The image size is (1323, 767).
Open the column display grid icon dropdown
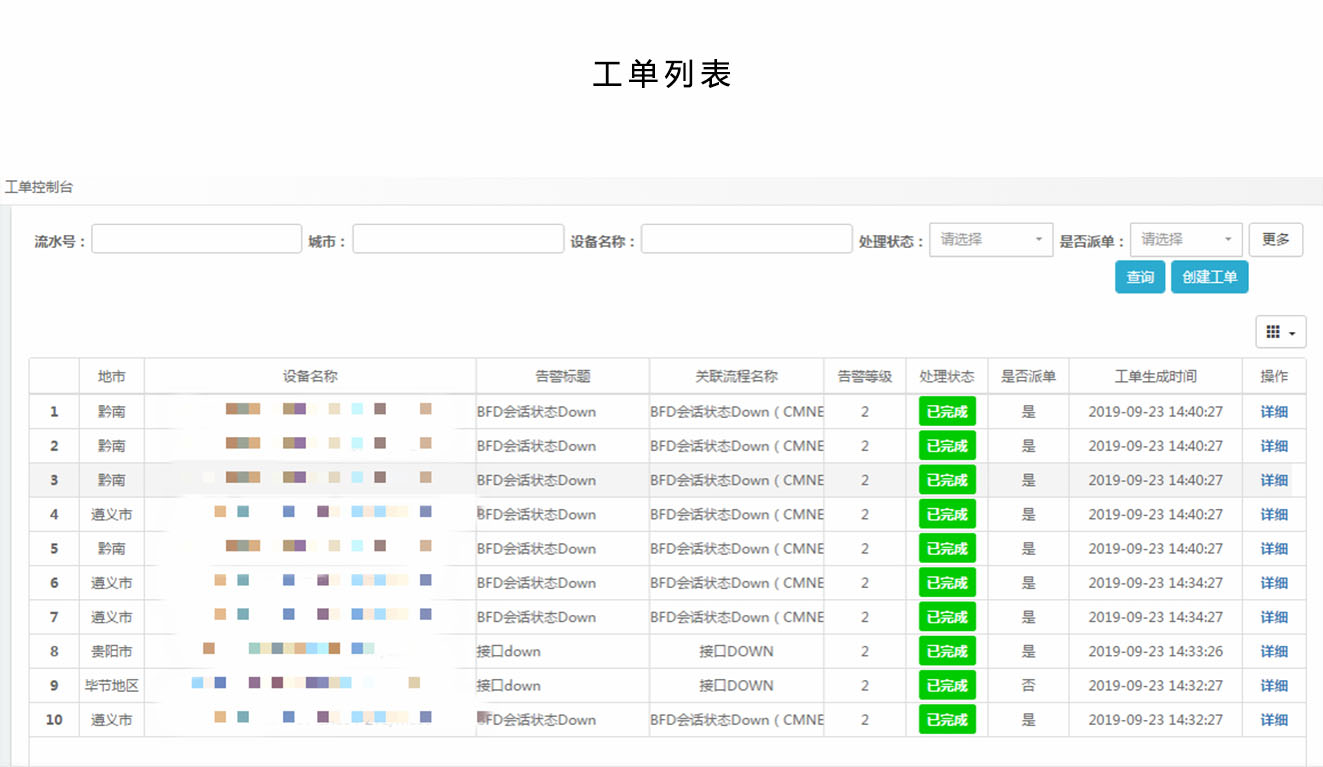1280,332
